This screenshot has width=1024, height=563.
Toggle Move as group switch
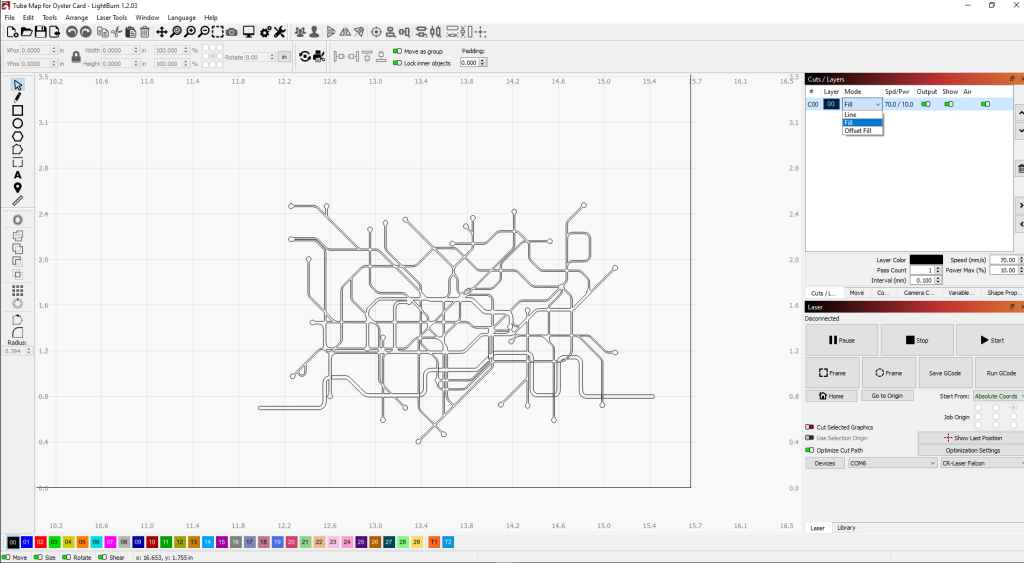tap(397, 51)
